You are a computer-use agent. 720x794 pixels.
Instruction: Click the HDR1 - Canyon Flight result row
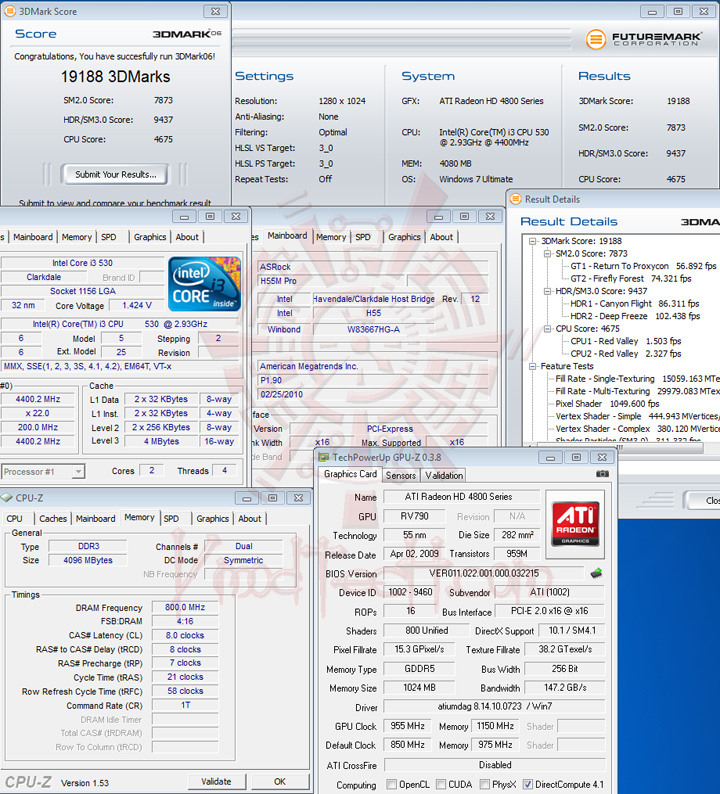pos(634,304)
